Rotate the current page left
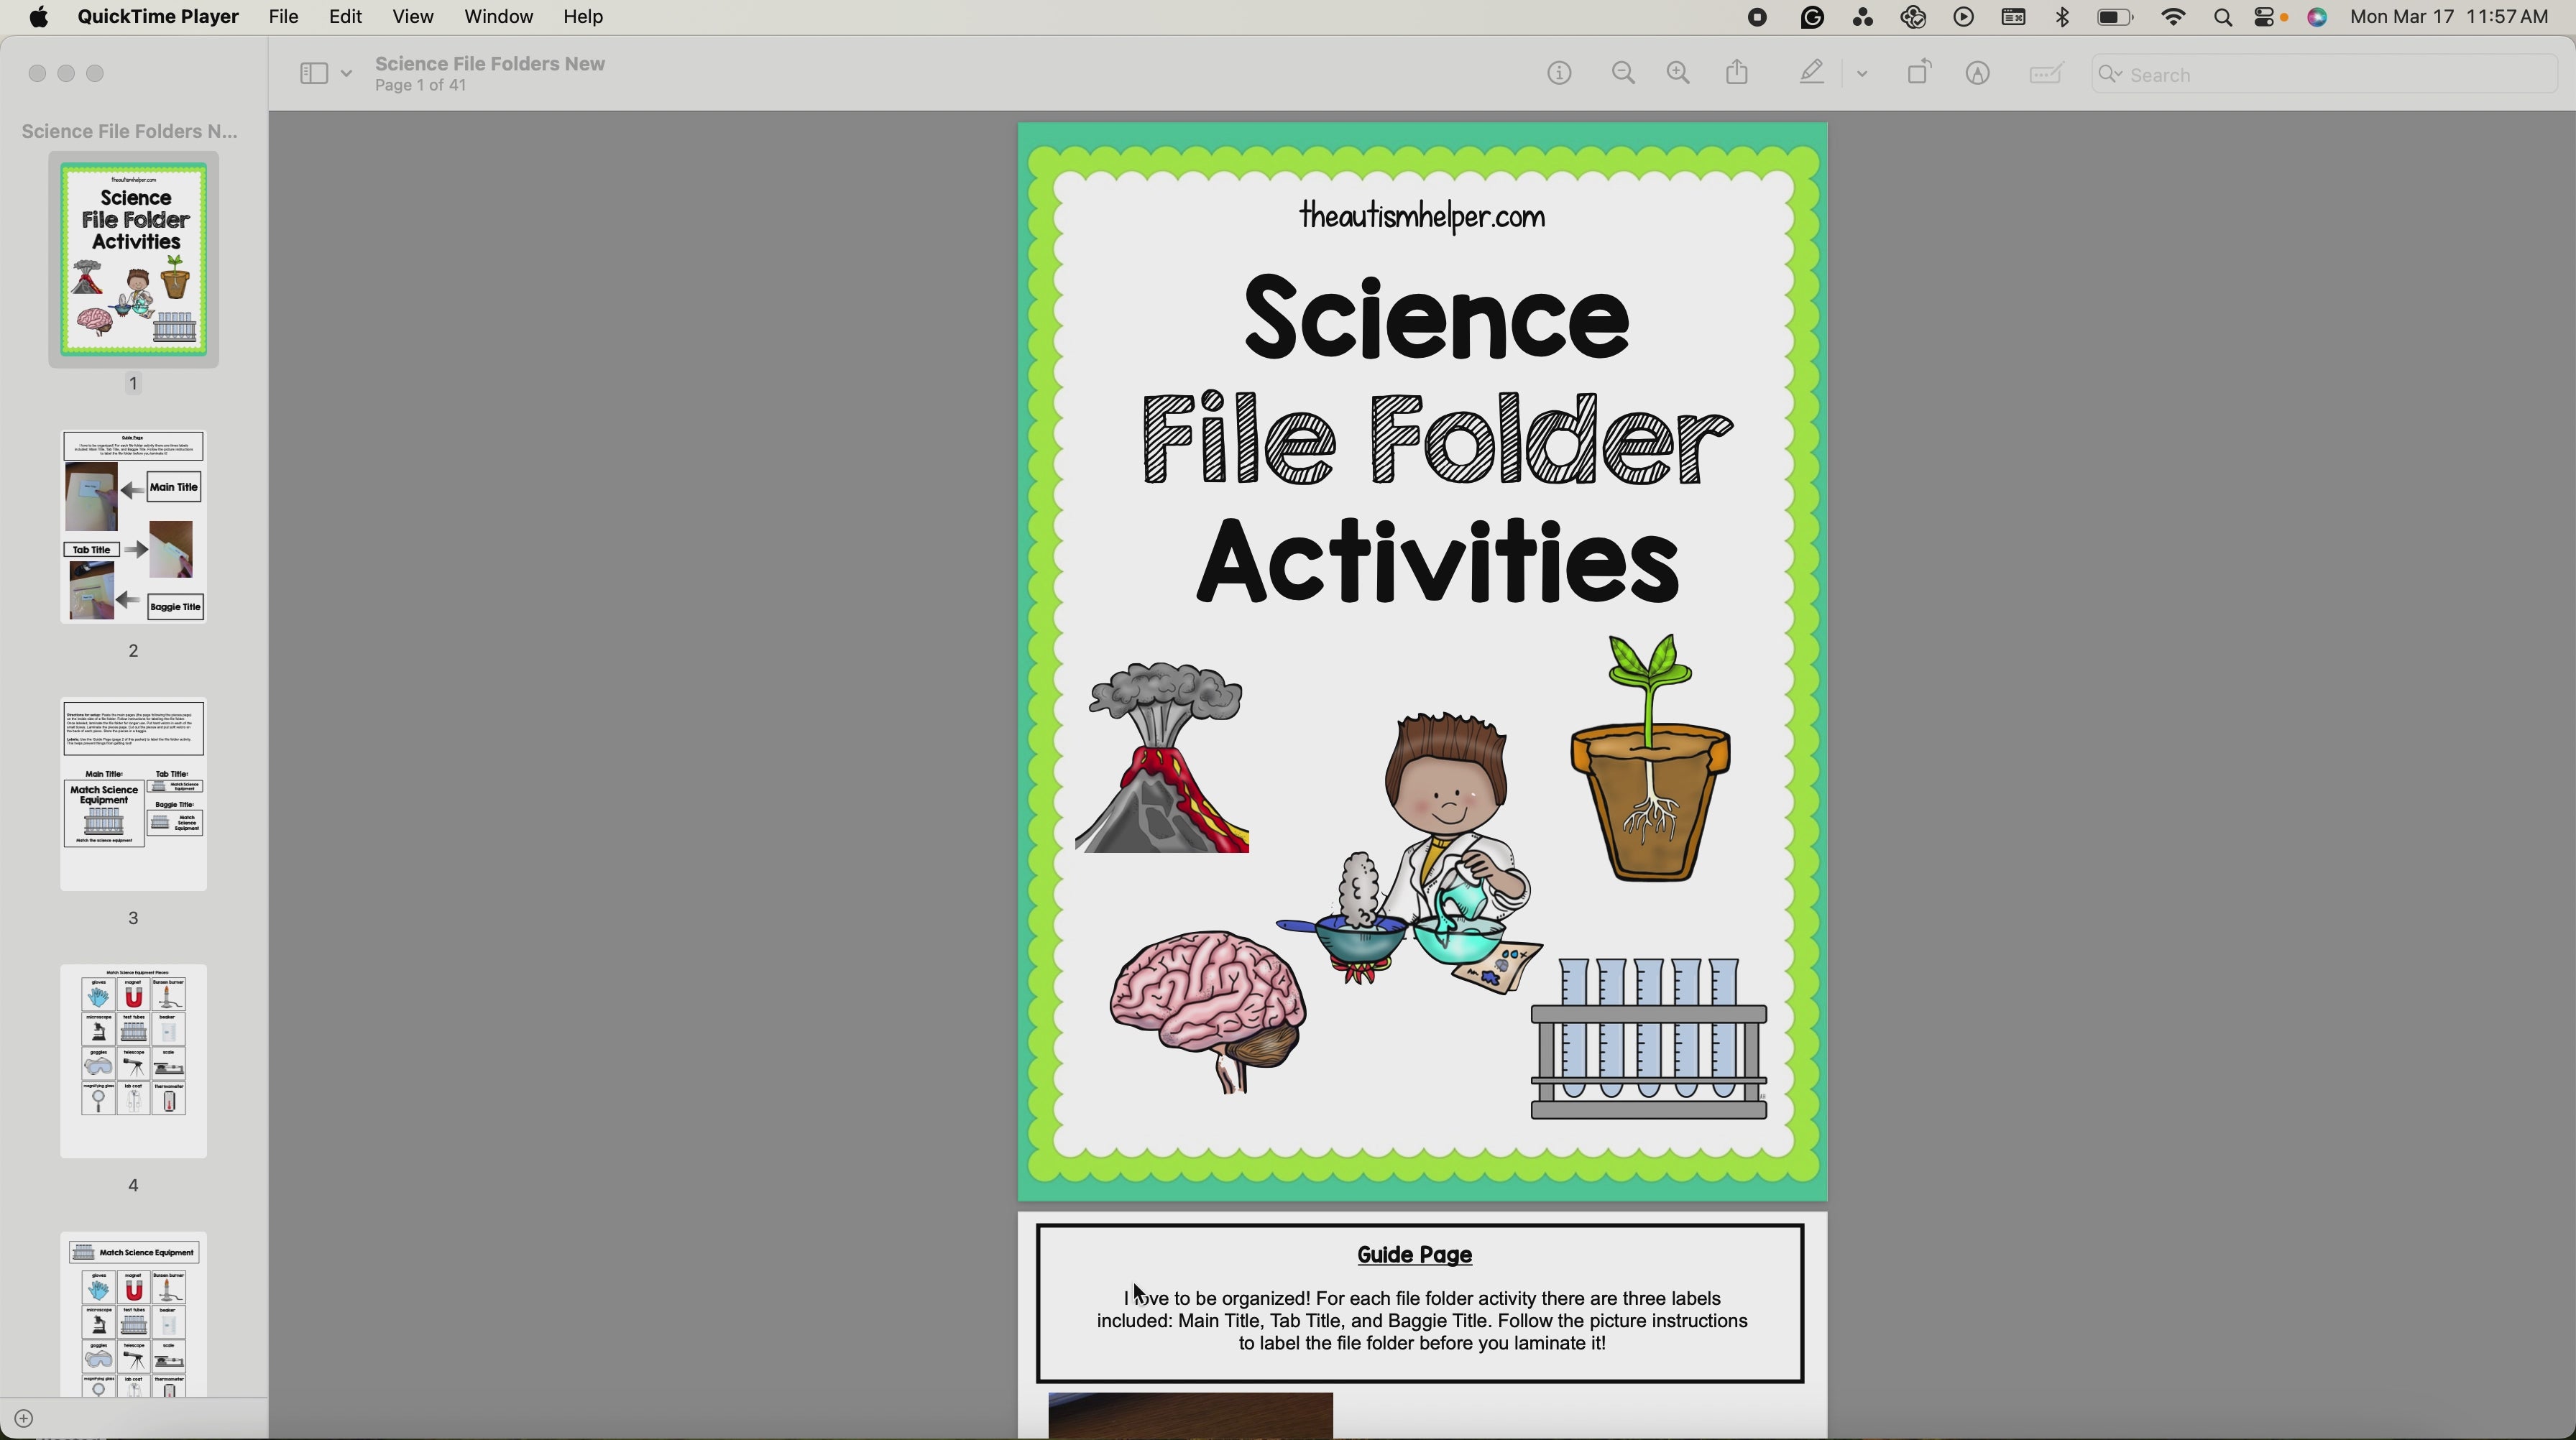Image resolution: width=2576 pixels, height=1440 pixels. point(1918,72)
